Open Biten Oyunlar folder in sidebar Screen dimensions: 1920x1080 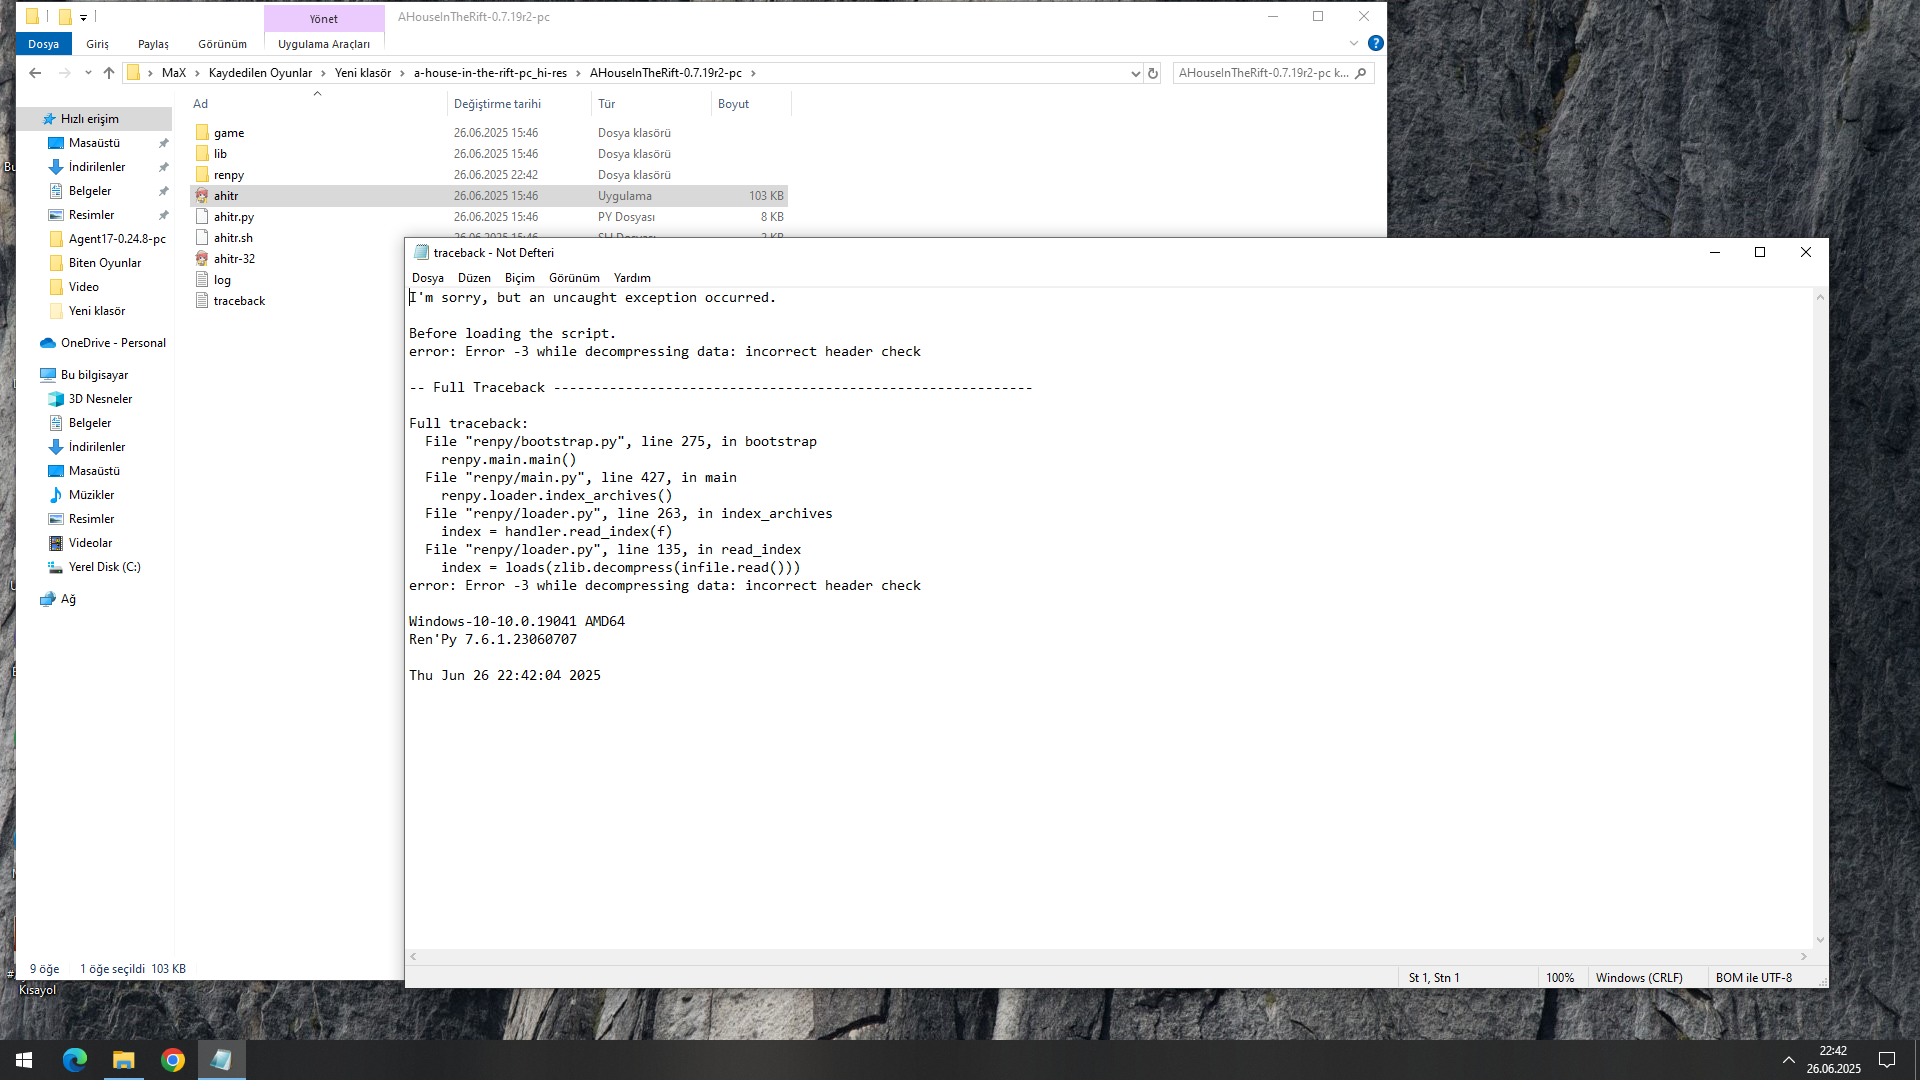(105, 263)
